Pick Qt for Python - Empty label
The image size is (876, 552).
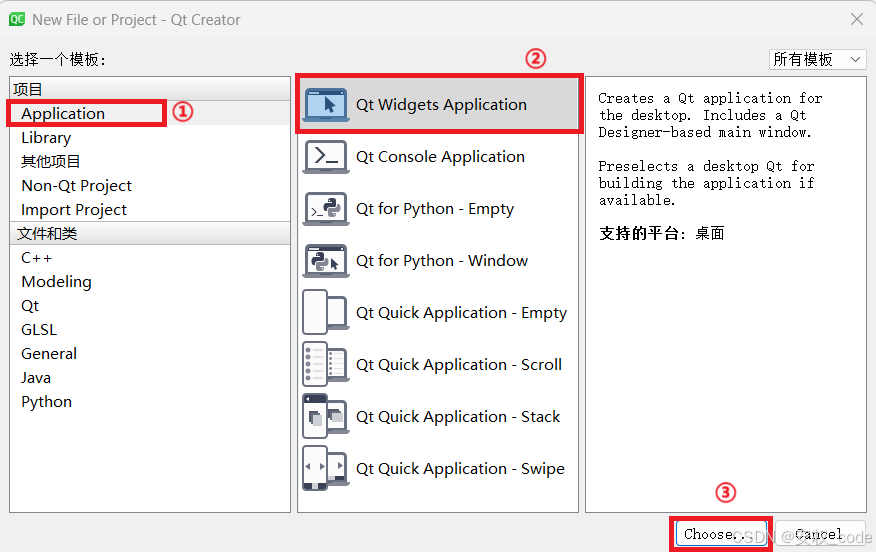click(435, 208)
